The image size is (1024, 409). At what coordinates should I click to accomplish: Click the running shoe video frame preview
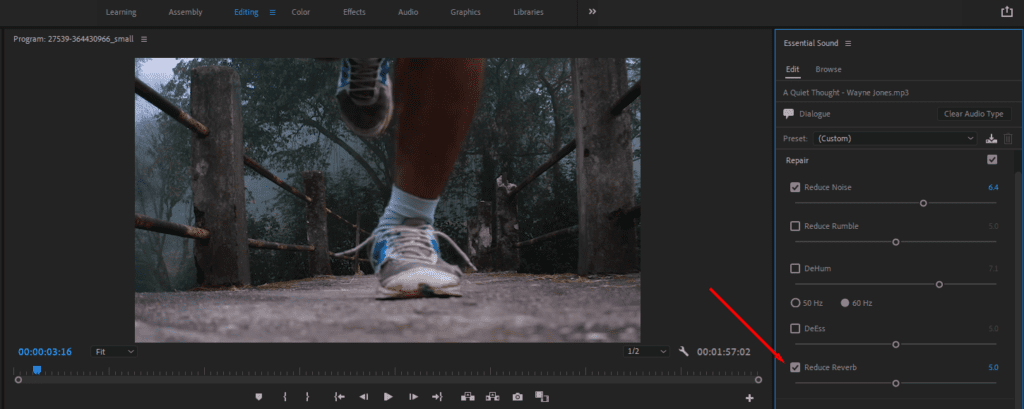tap(387, 200)
